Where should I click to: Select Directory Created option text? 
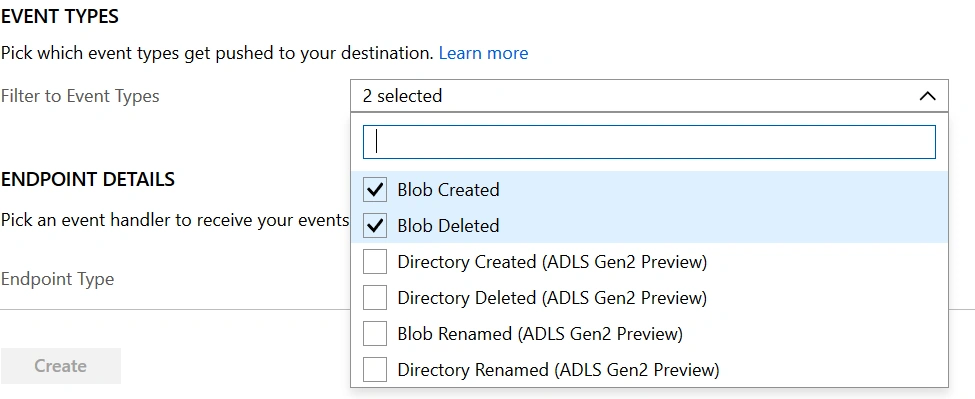[x=552, y=262]
